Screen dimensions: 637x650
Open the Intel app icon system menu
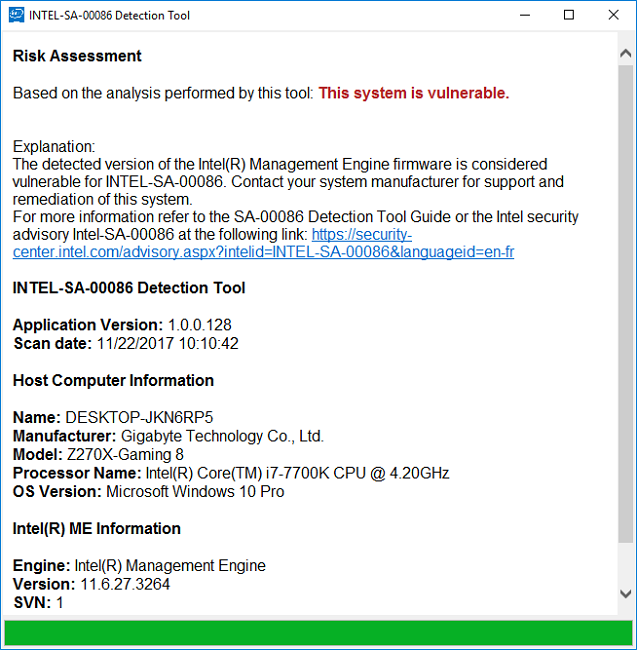click(16, 15)
